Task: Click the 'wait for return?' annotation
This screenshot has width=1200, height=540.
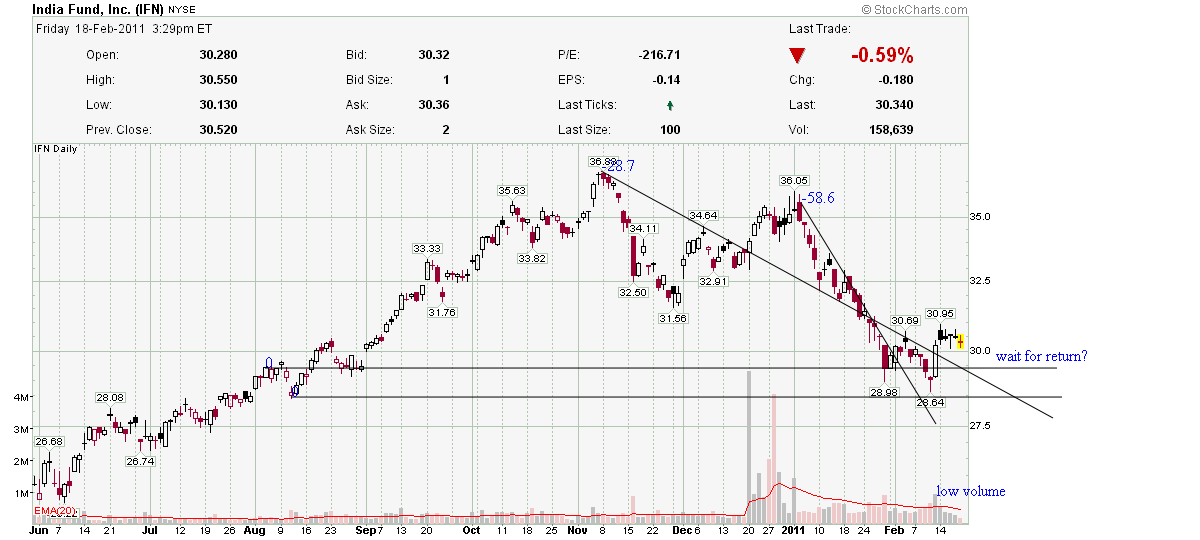Action: pos(1040,357)
